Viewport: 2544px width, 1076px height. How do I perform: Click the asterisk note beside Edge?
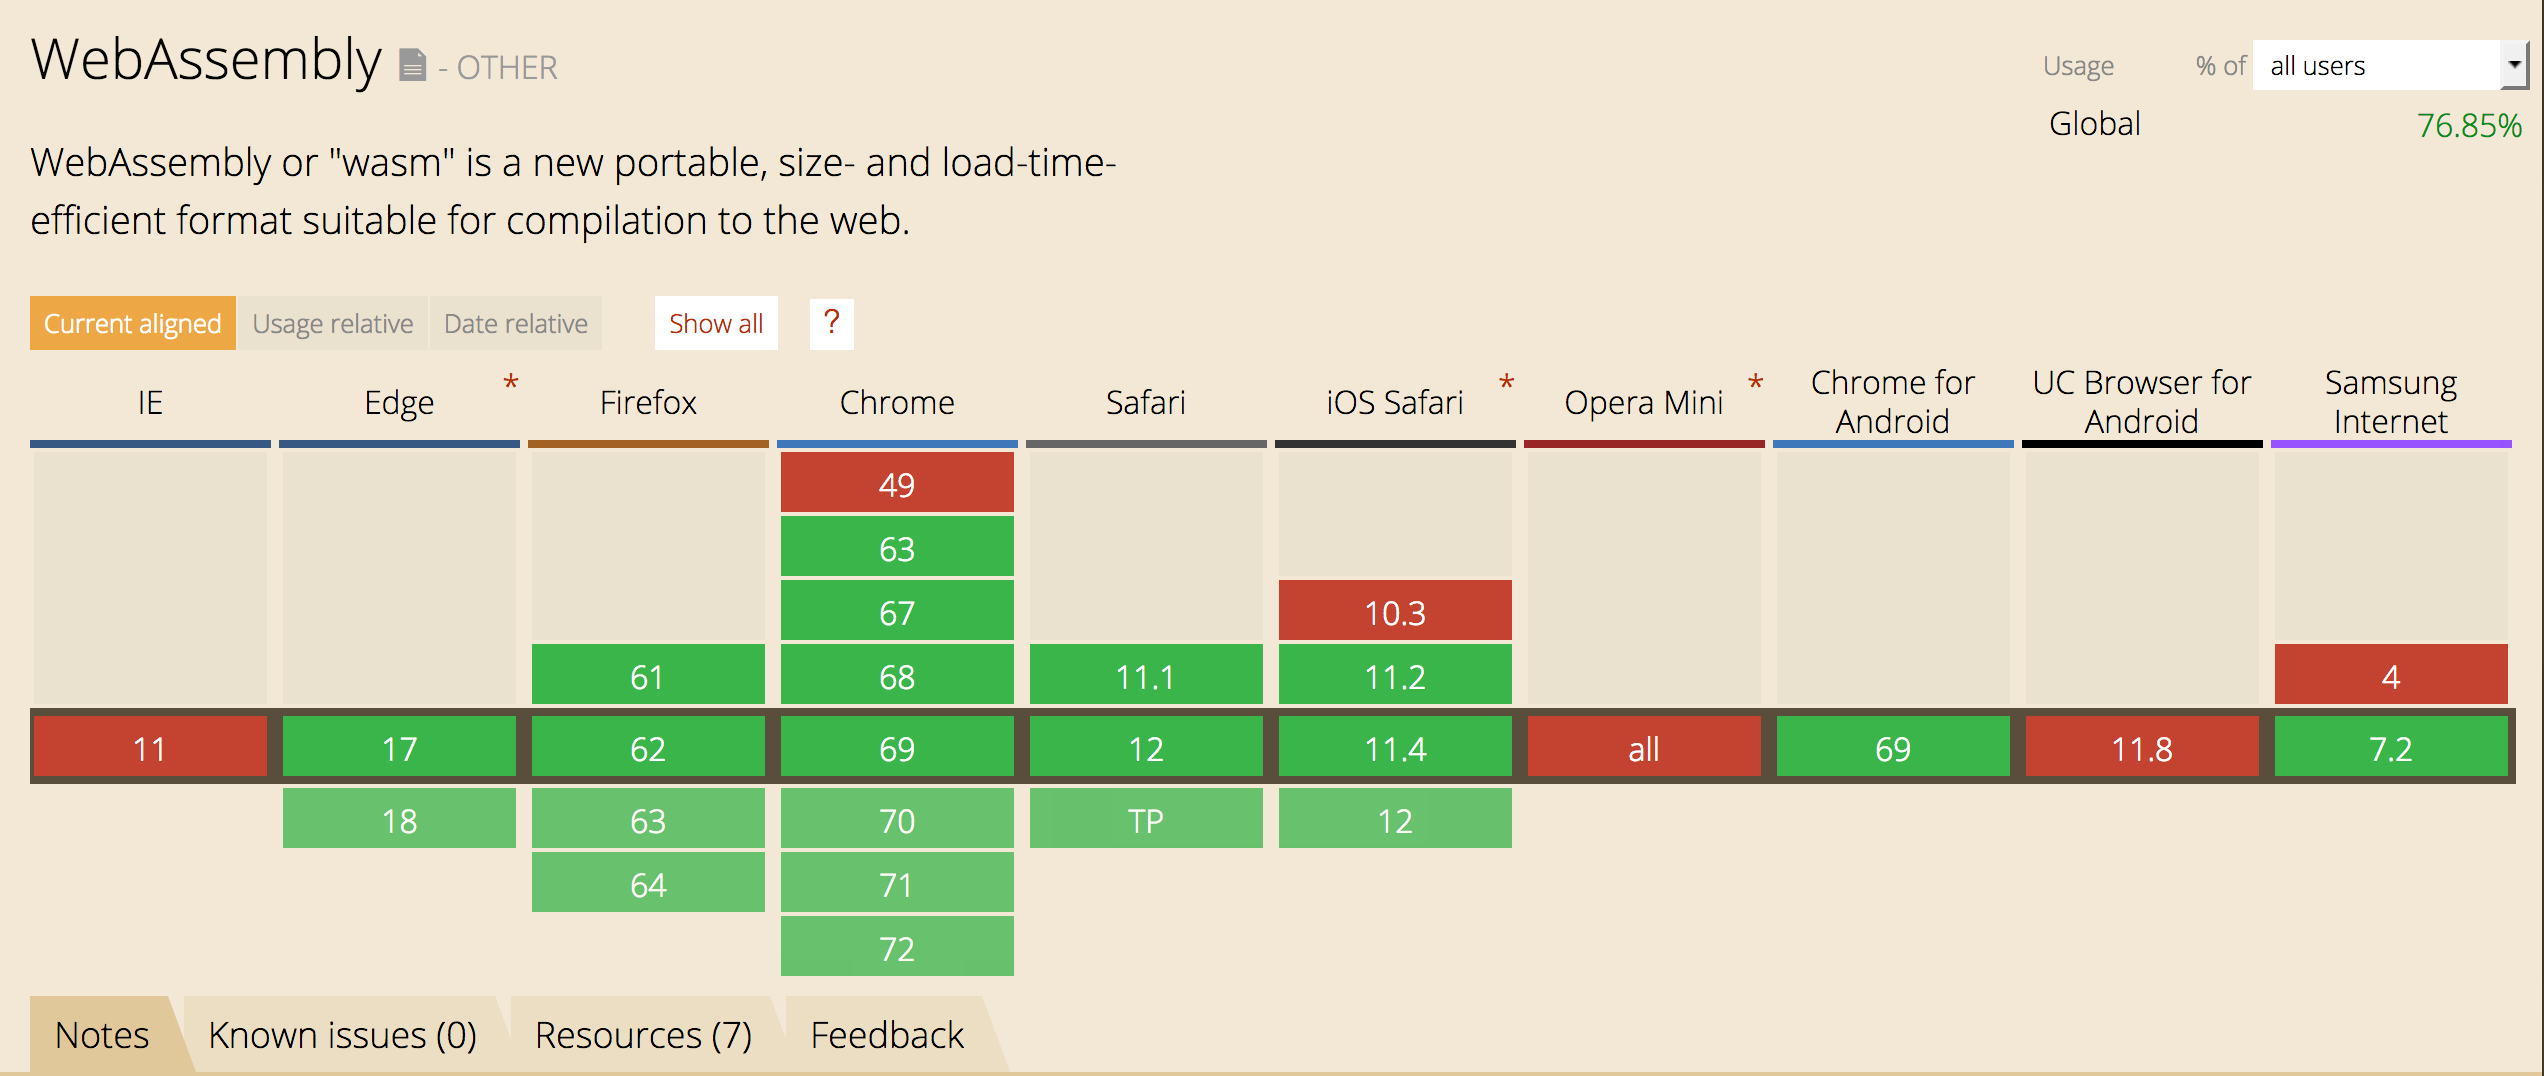511,383
